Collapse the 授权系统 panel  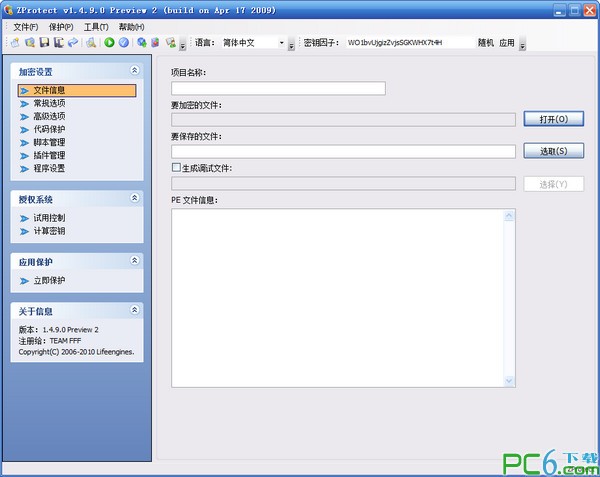tap(134, 198)
